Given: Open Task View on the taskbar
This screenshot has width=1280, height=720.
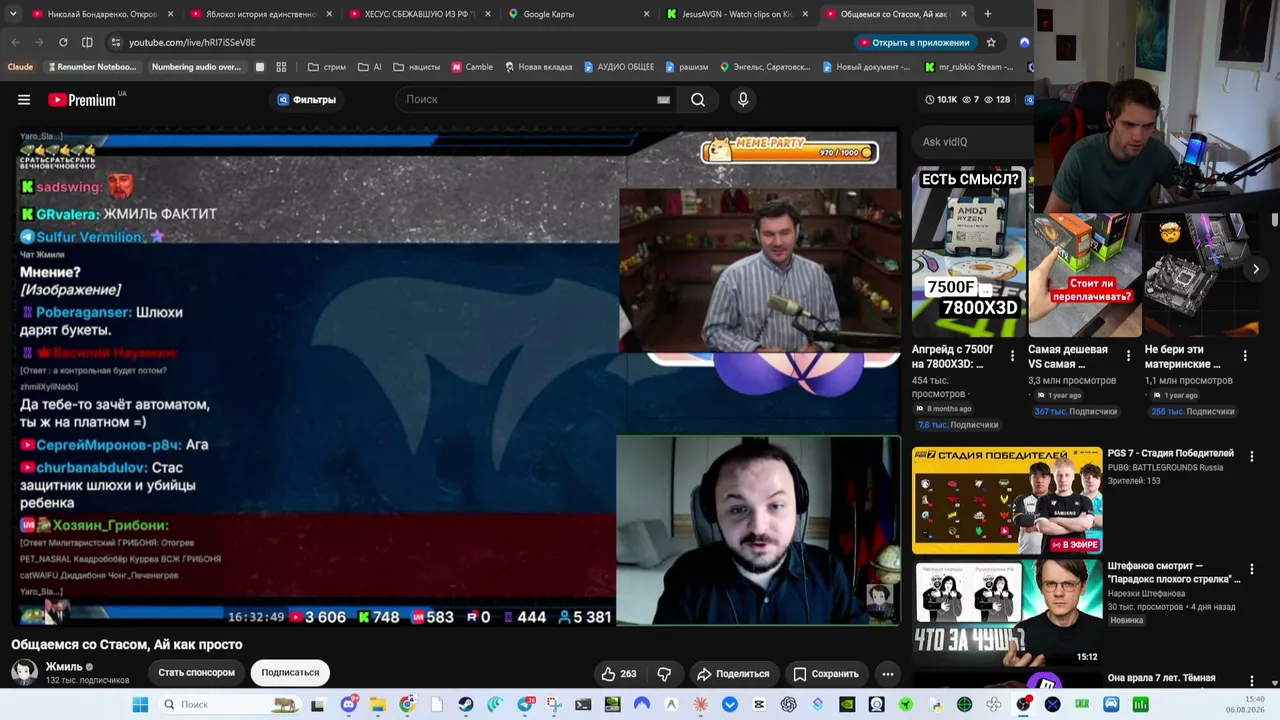Looking at the screenshot, I should pos(317,705).
